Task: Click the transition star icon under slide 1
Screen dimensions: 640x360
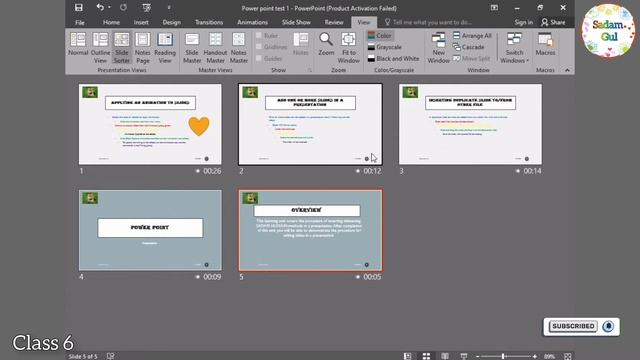Action: tap(198, 171)
